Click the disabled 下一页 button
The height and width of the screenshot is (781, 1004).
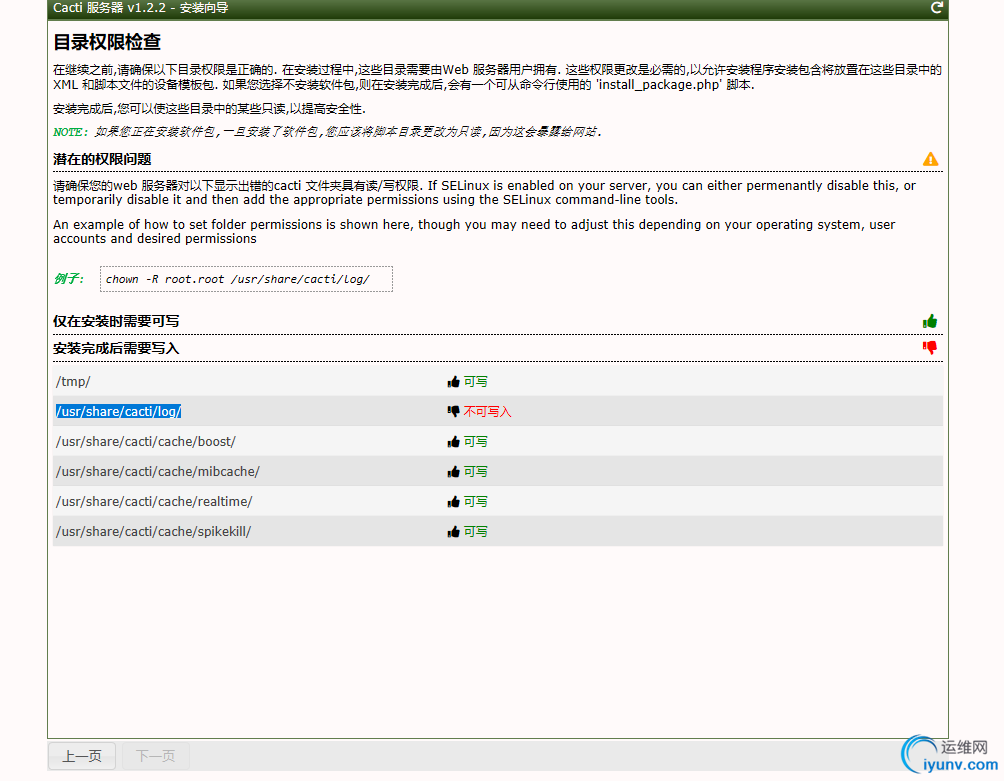(x=155, y=756)
